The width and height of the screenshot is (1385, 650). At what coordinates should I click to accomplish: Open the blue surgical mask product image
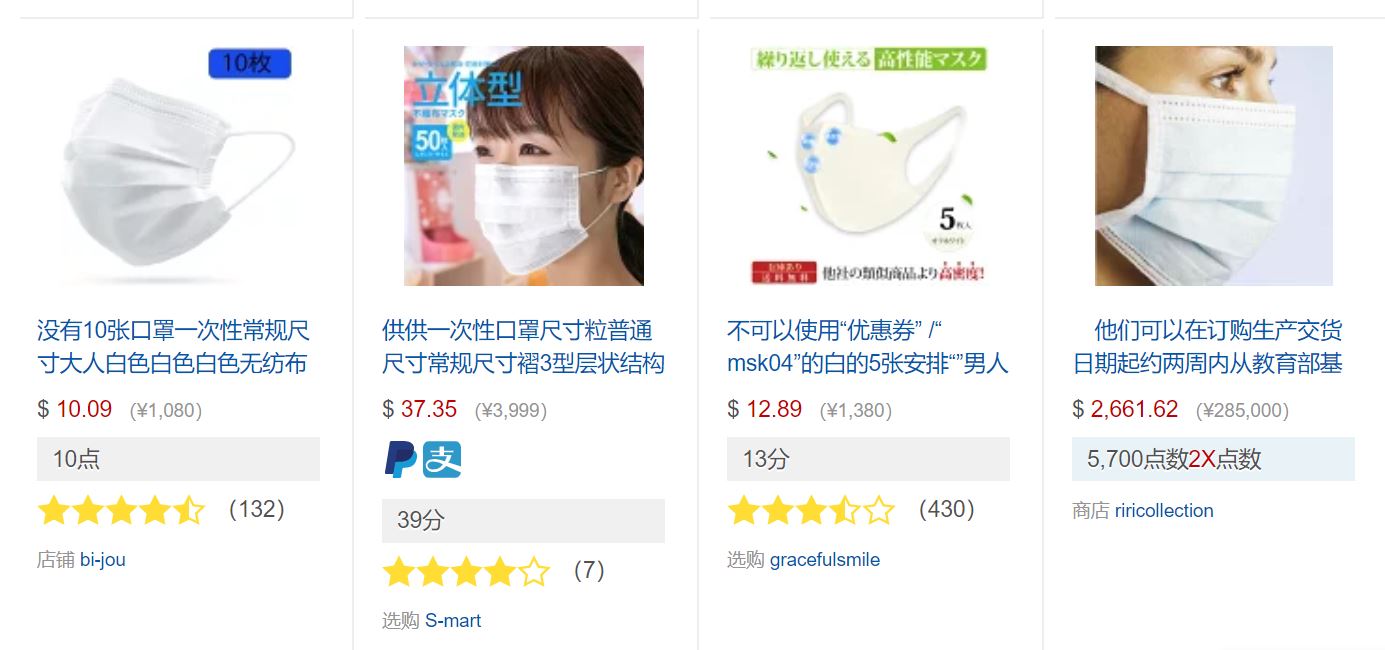coord(1214,166)
